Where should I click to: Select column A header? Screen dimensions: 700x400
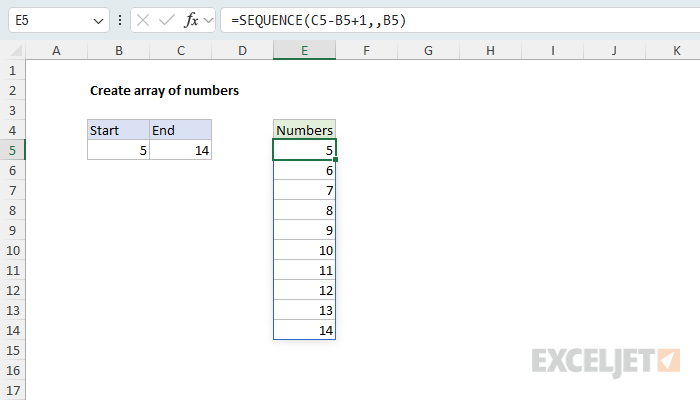coord(56,50)
